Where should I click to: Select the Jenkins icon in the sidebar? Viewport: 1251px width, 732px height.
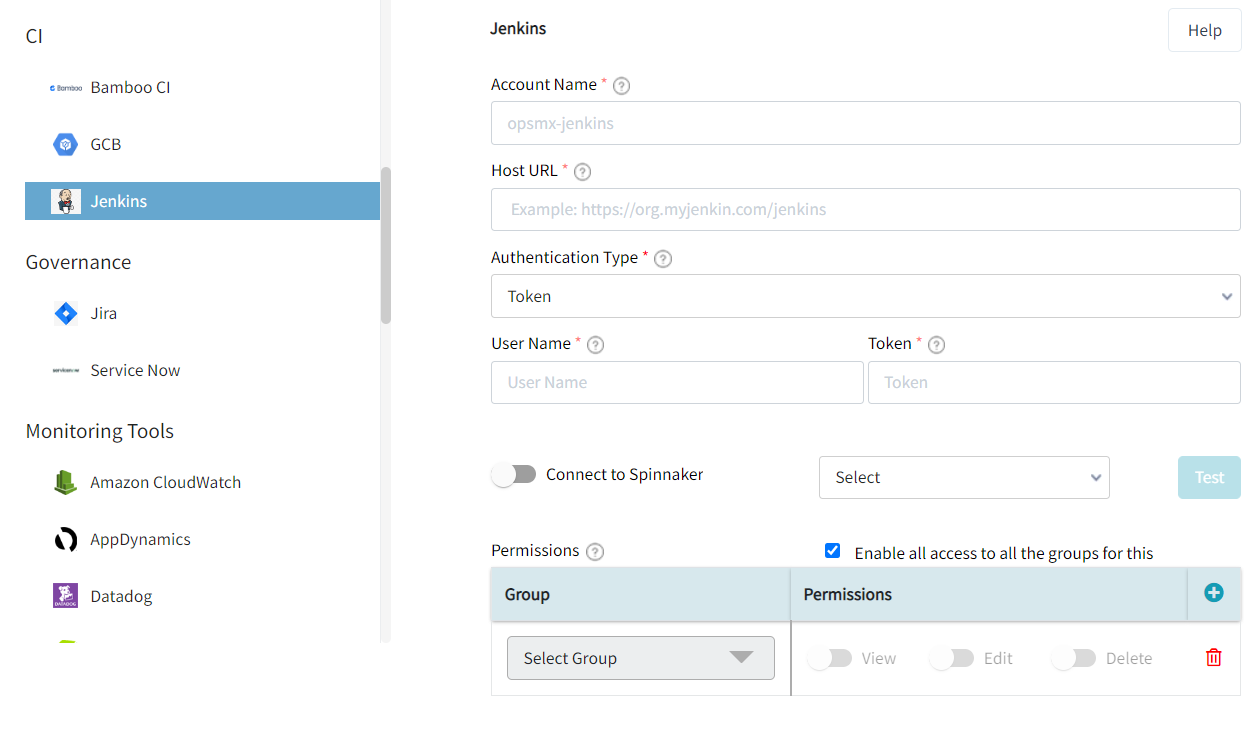[65, 200]
